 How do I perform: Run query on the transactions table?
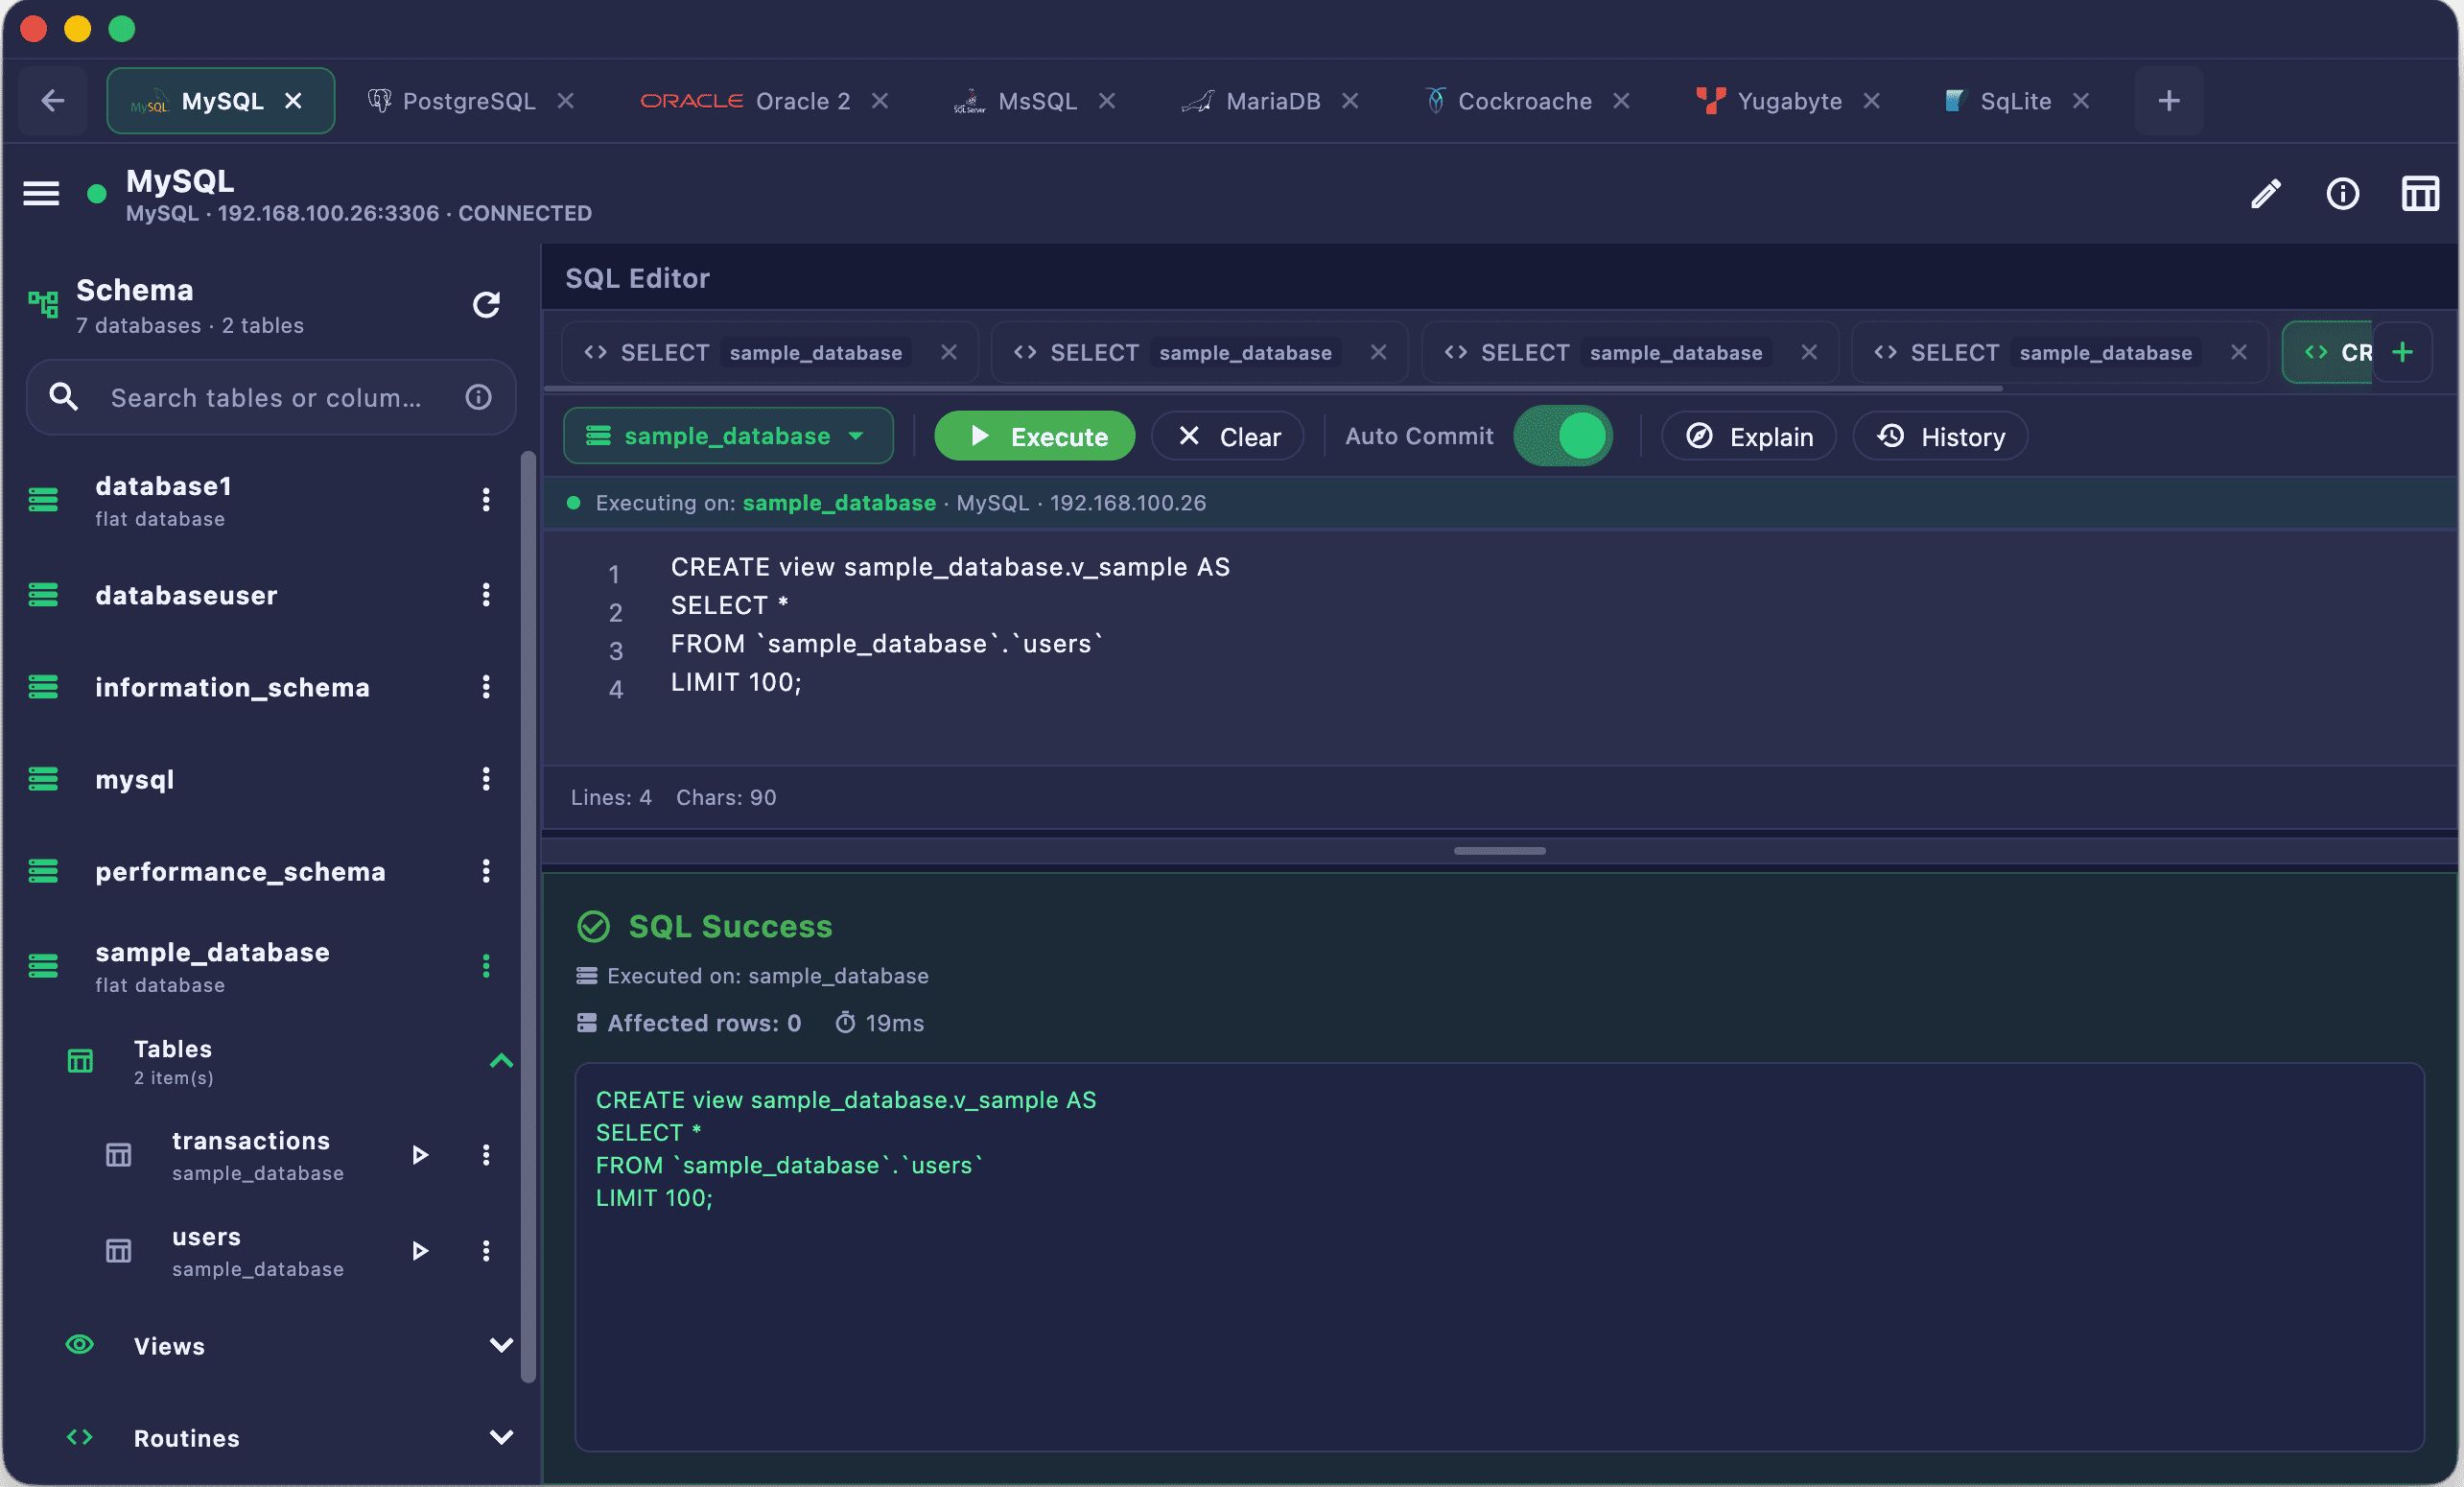point(420,1155)
